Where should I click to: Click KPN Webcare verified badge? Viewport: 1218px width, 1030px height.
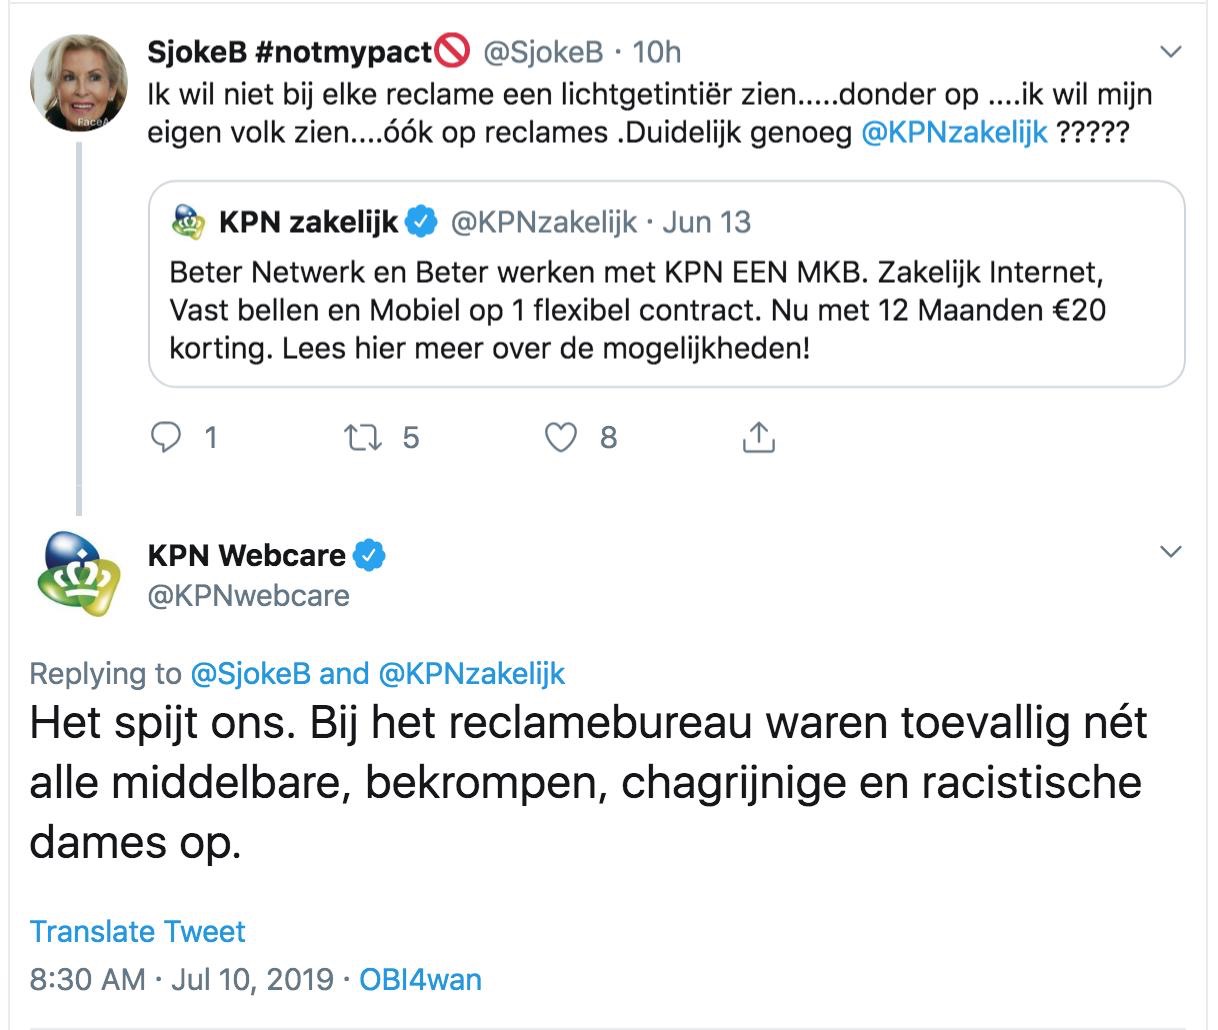click(x=370, y=555)
